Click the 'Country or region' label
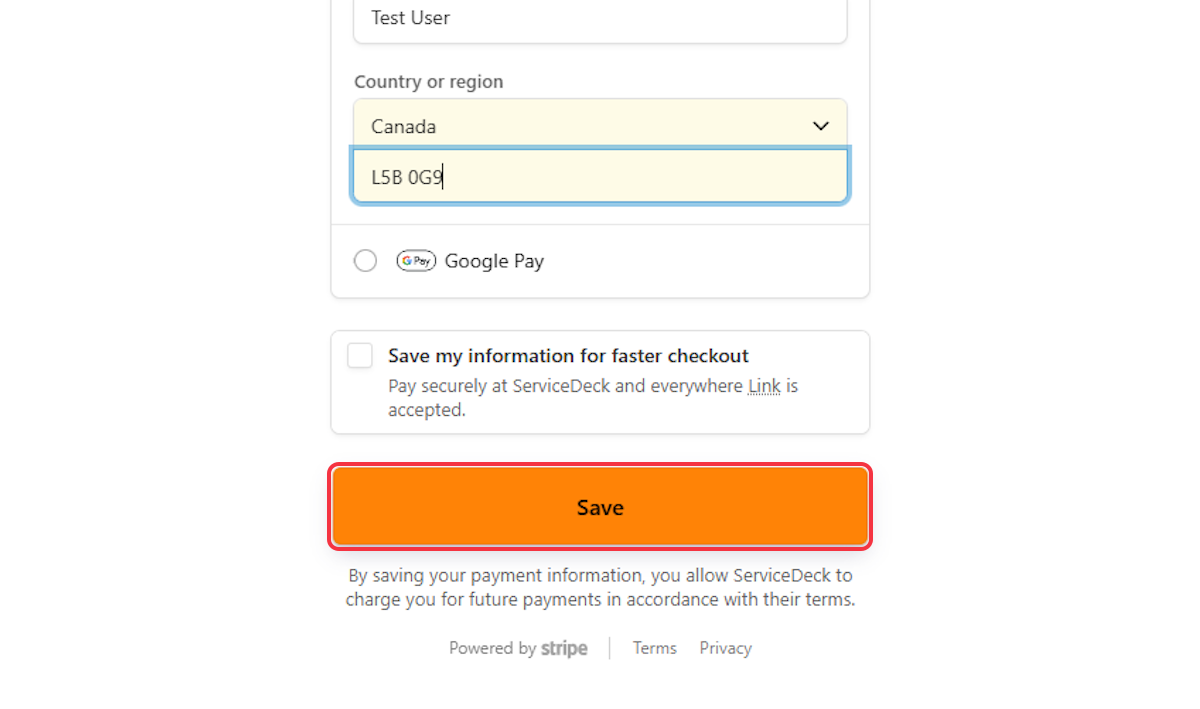 429,82
